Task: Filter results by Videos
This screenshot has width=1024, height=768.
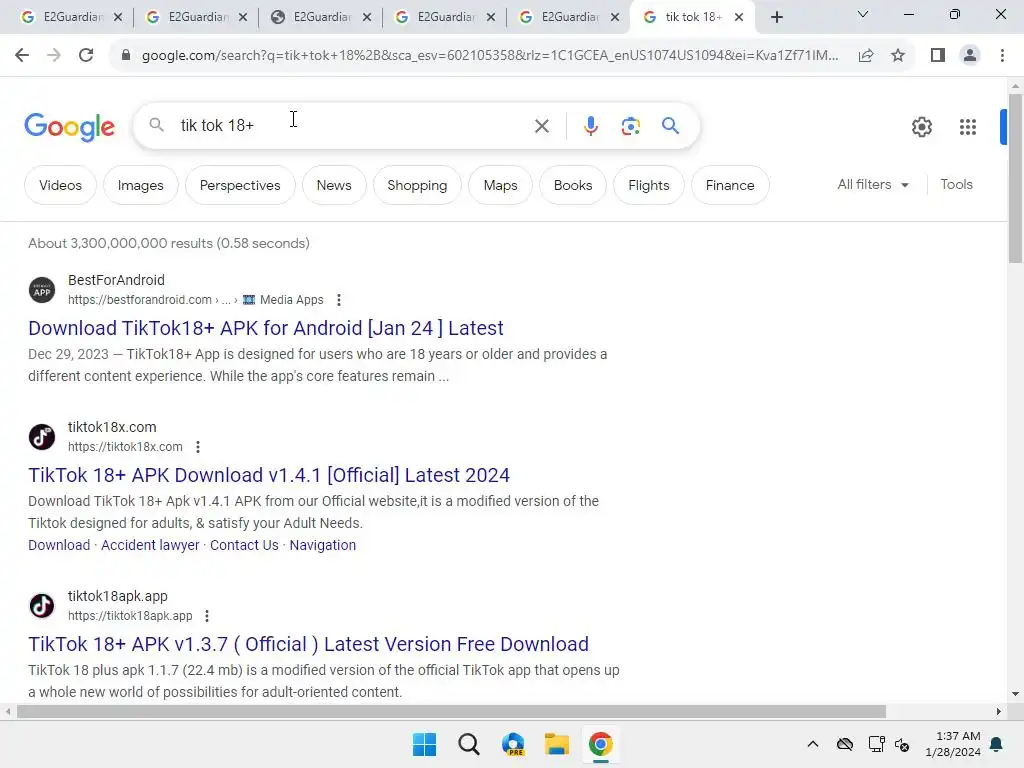Action: click(x=60, y=185)
